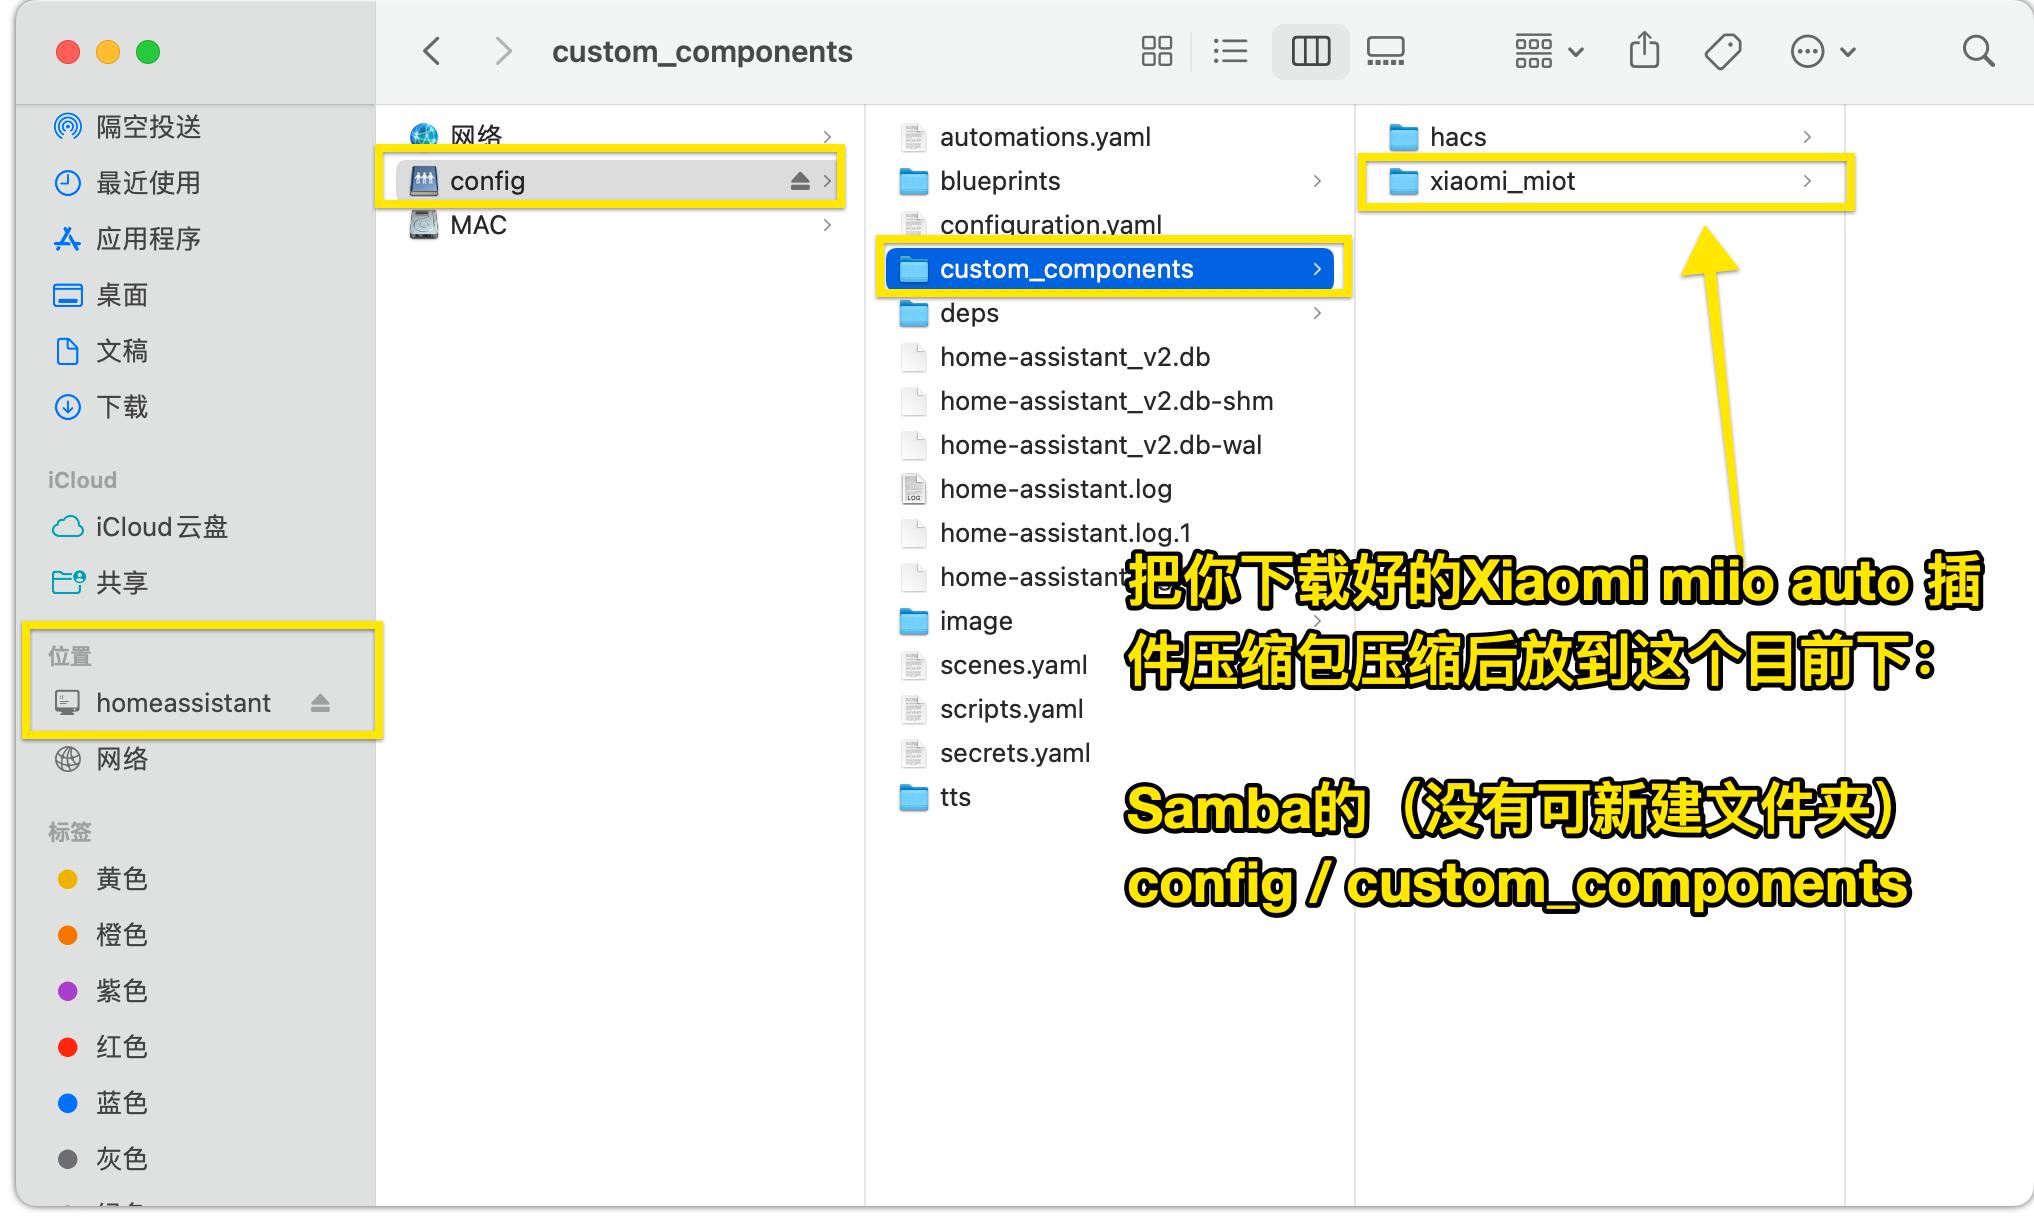The image size is (2034, 1222).
Task: Switch to list view
Action: (1230, 51)
